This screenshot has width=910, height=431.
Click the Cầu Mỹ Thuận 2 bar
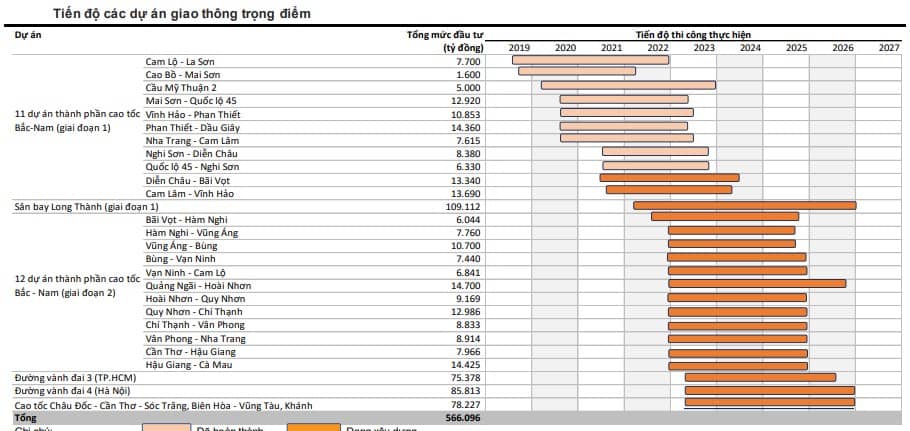click(629, 85)
